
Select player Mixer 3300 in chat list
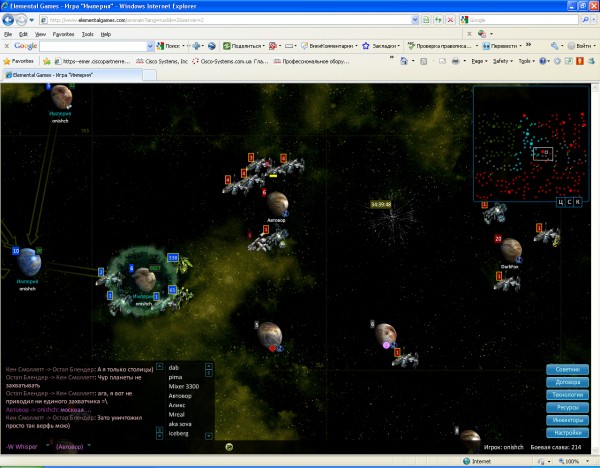tap(184, 384)
